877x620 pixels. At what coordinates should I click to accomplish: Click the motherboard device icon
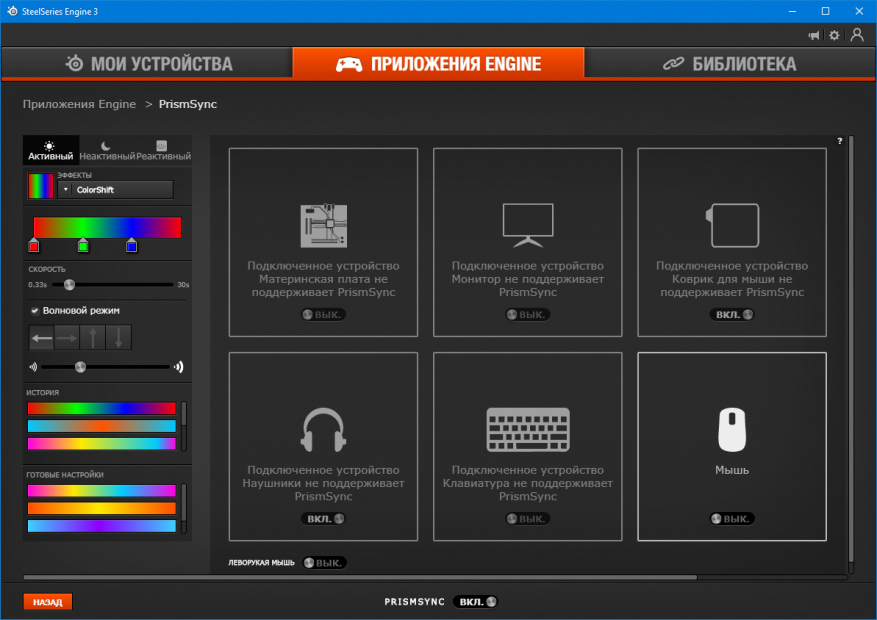323,226
